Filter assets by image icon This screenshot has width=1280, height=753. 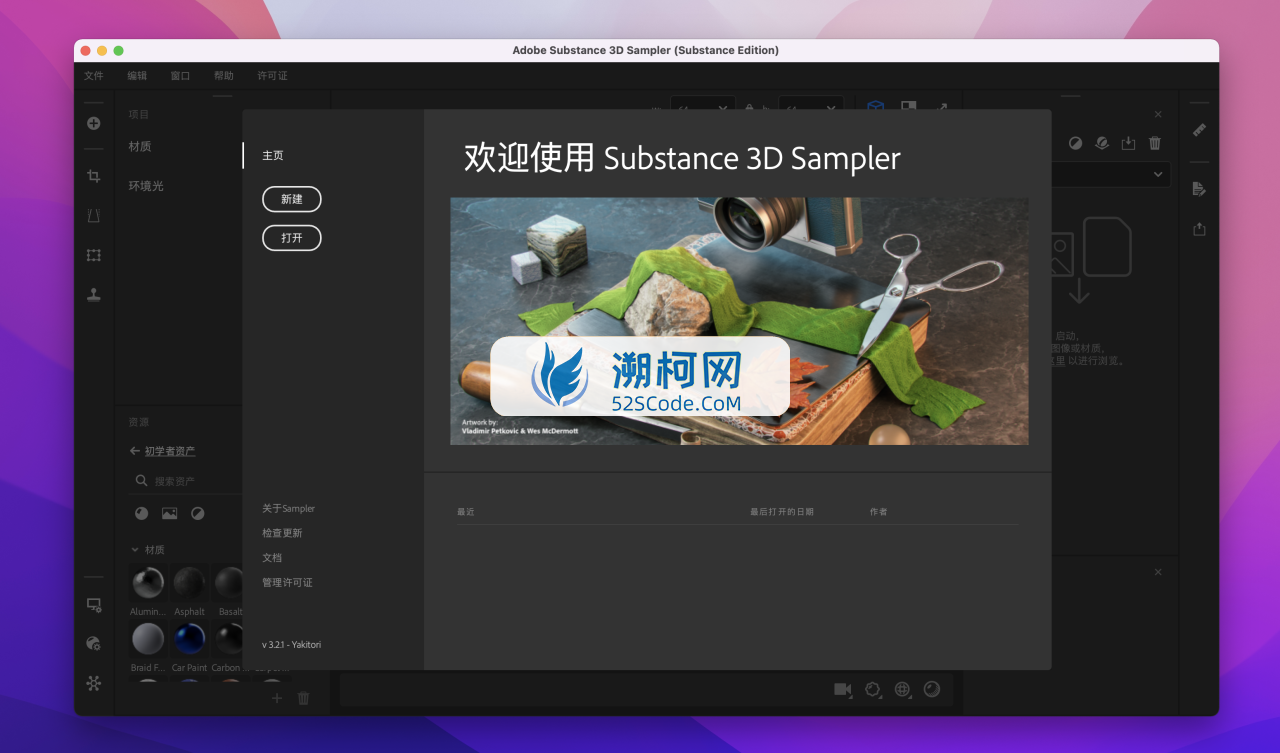(x=169, y=513)
